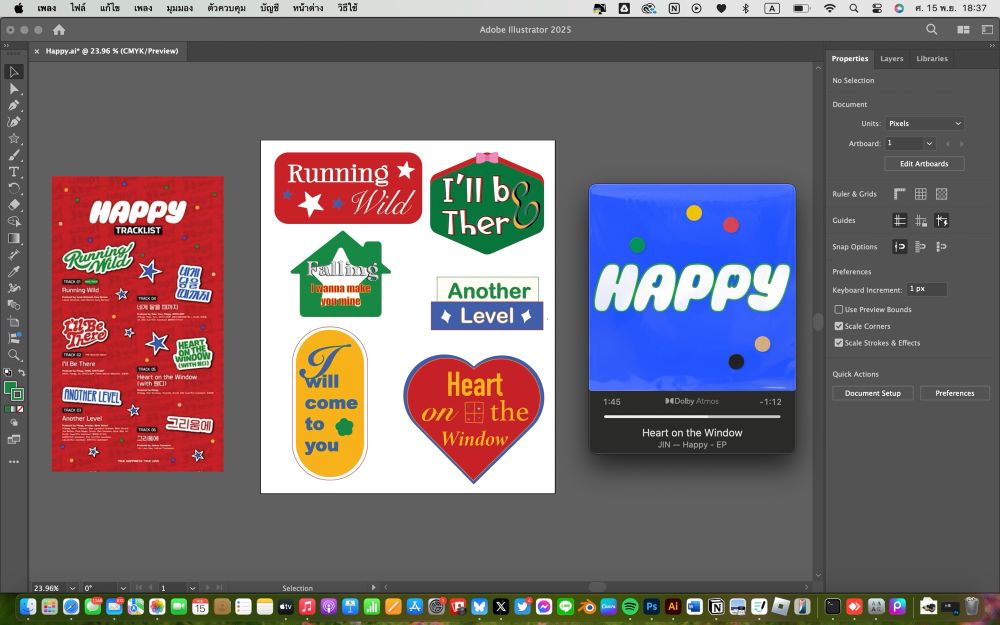Uncheck Scale Corners

tap(839, 326)
